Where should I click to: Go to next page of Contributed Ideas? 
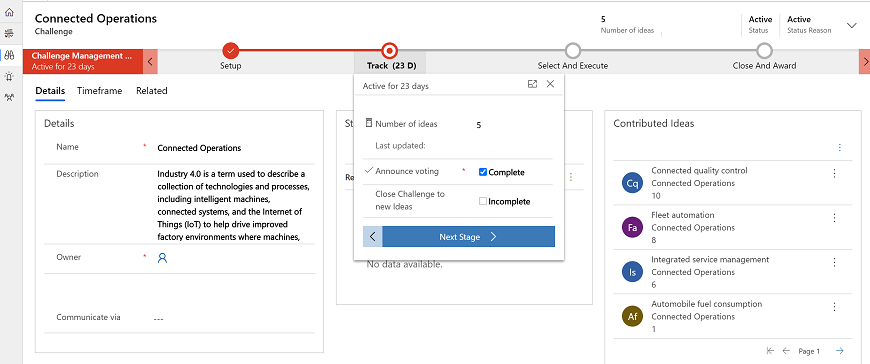pos(839,351)
